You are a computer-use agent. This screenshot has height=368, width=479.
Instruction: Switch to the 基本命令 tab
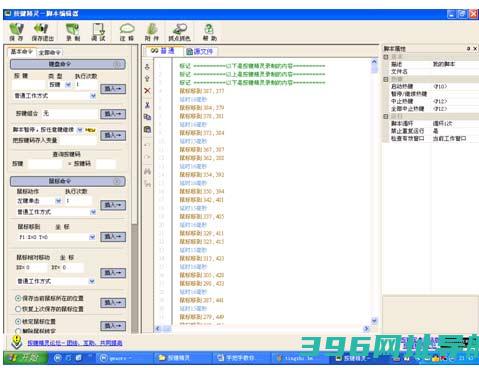tap(22, 52)
